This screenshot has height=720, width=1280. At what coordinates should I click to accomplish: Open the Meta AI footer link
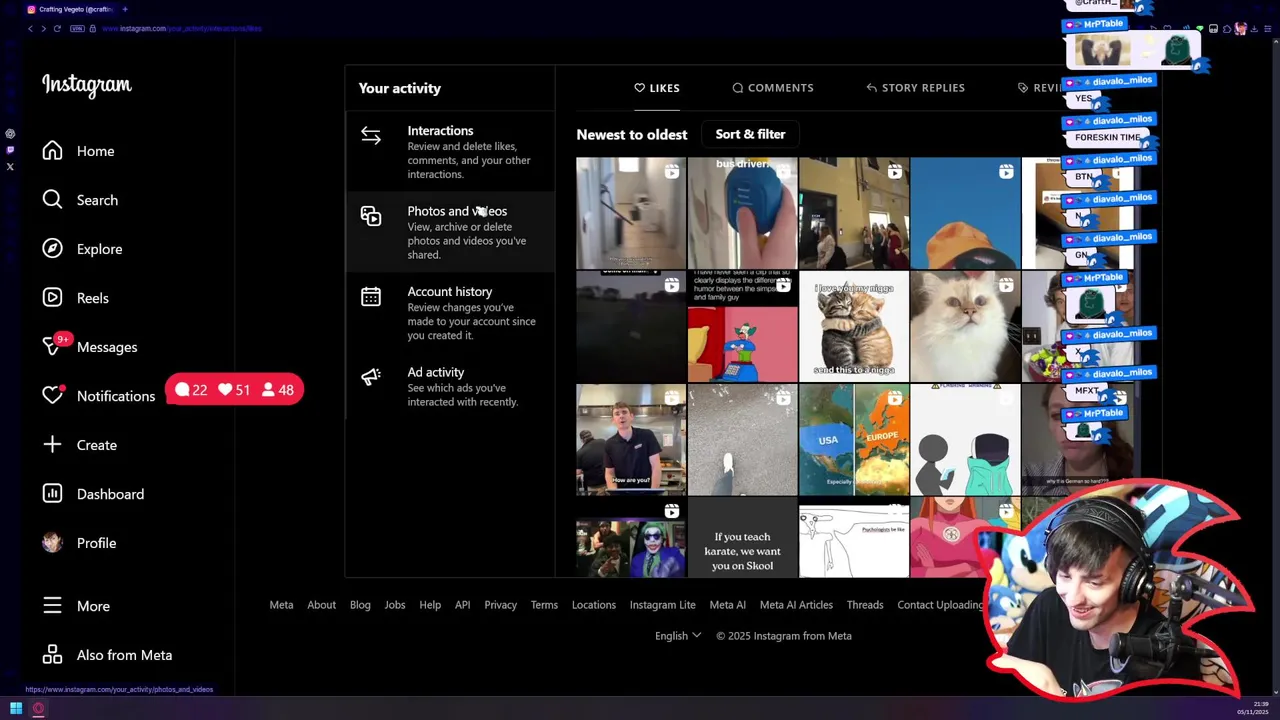pyautogui.click(x=728, y=605)
